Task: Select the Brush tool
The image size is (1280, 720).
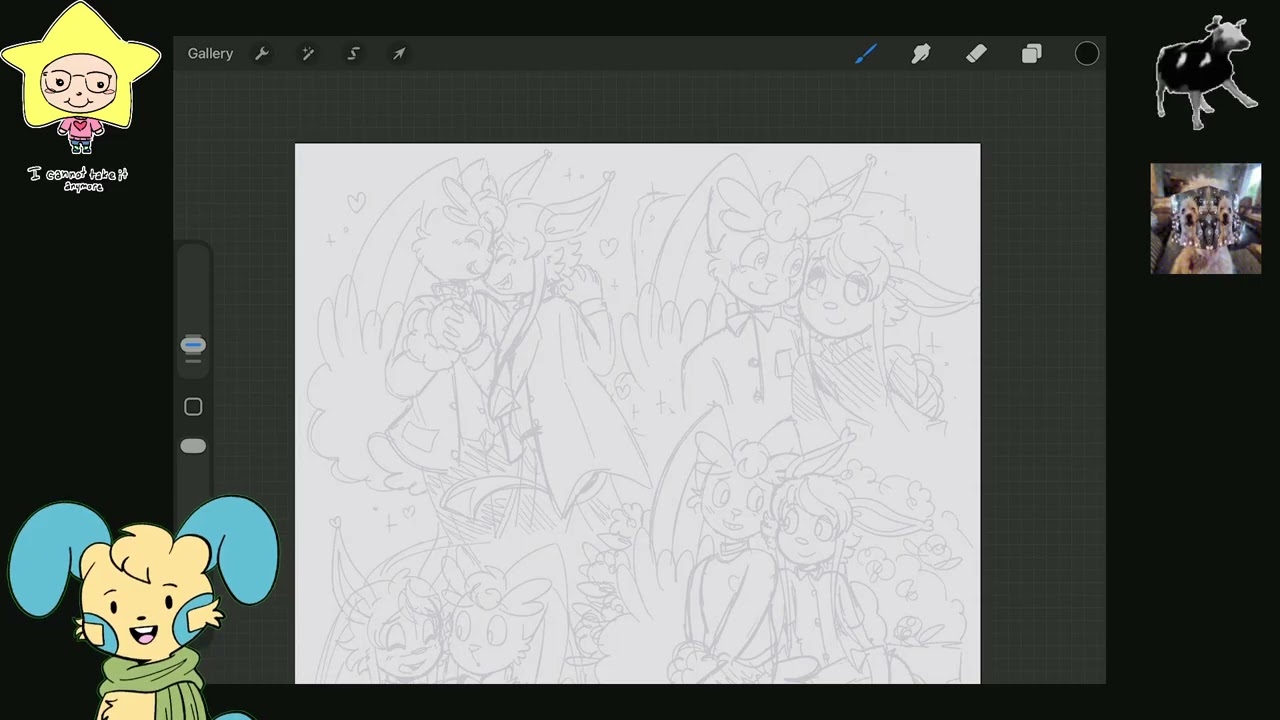Action: [x=866, y=54]
